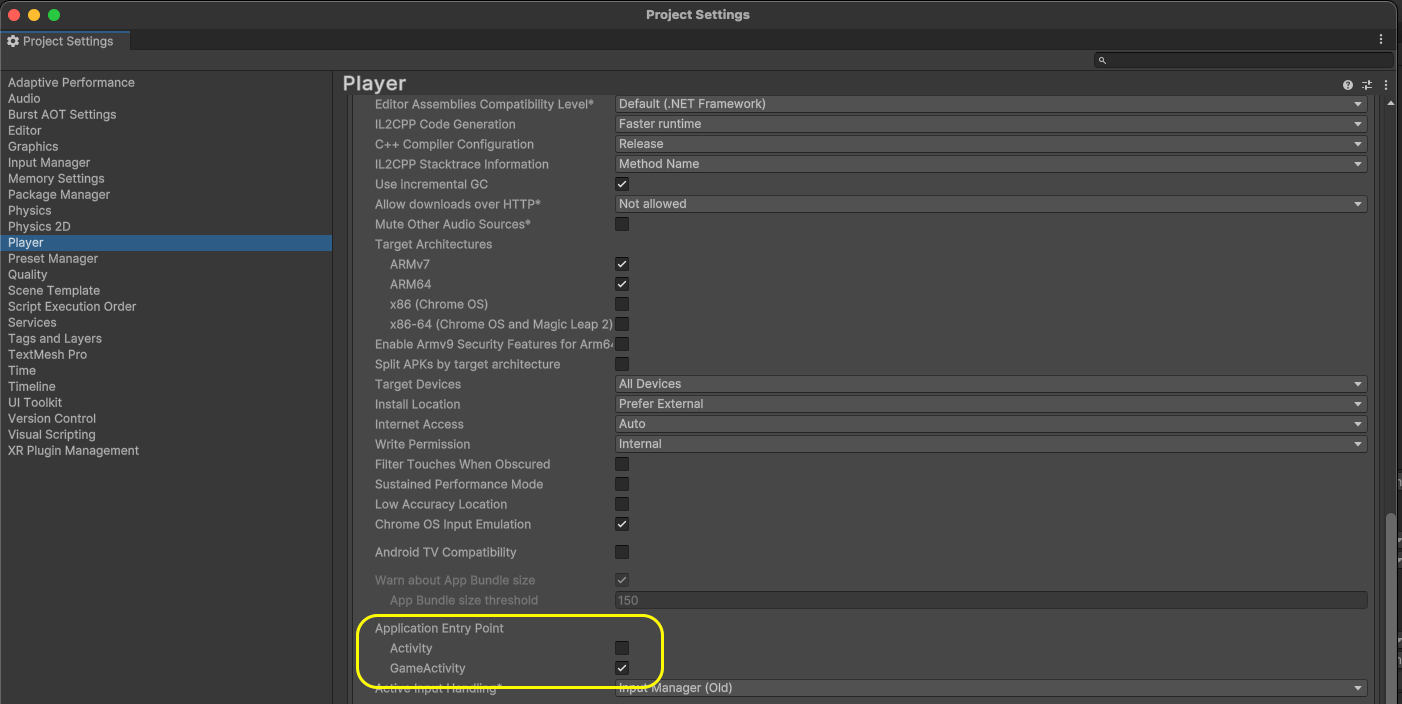Enable Split APKs by target architecture
This screenshot has height=704, width=1402.
coord(622,364)
